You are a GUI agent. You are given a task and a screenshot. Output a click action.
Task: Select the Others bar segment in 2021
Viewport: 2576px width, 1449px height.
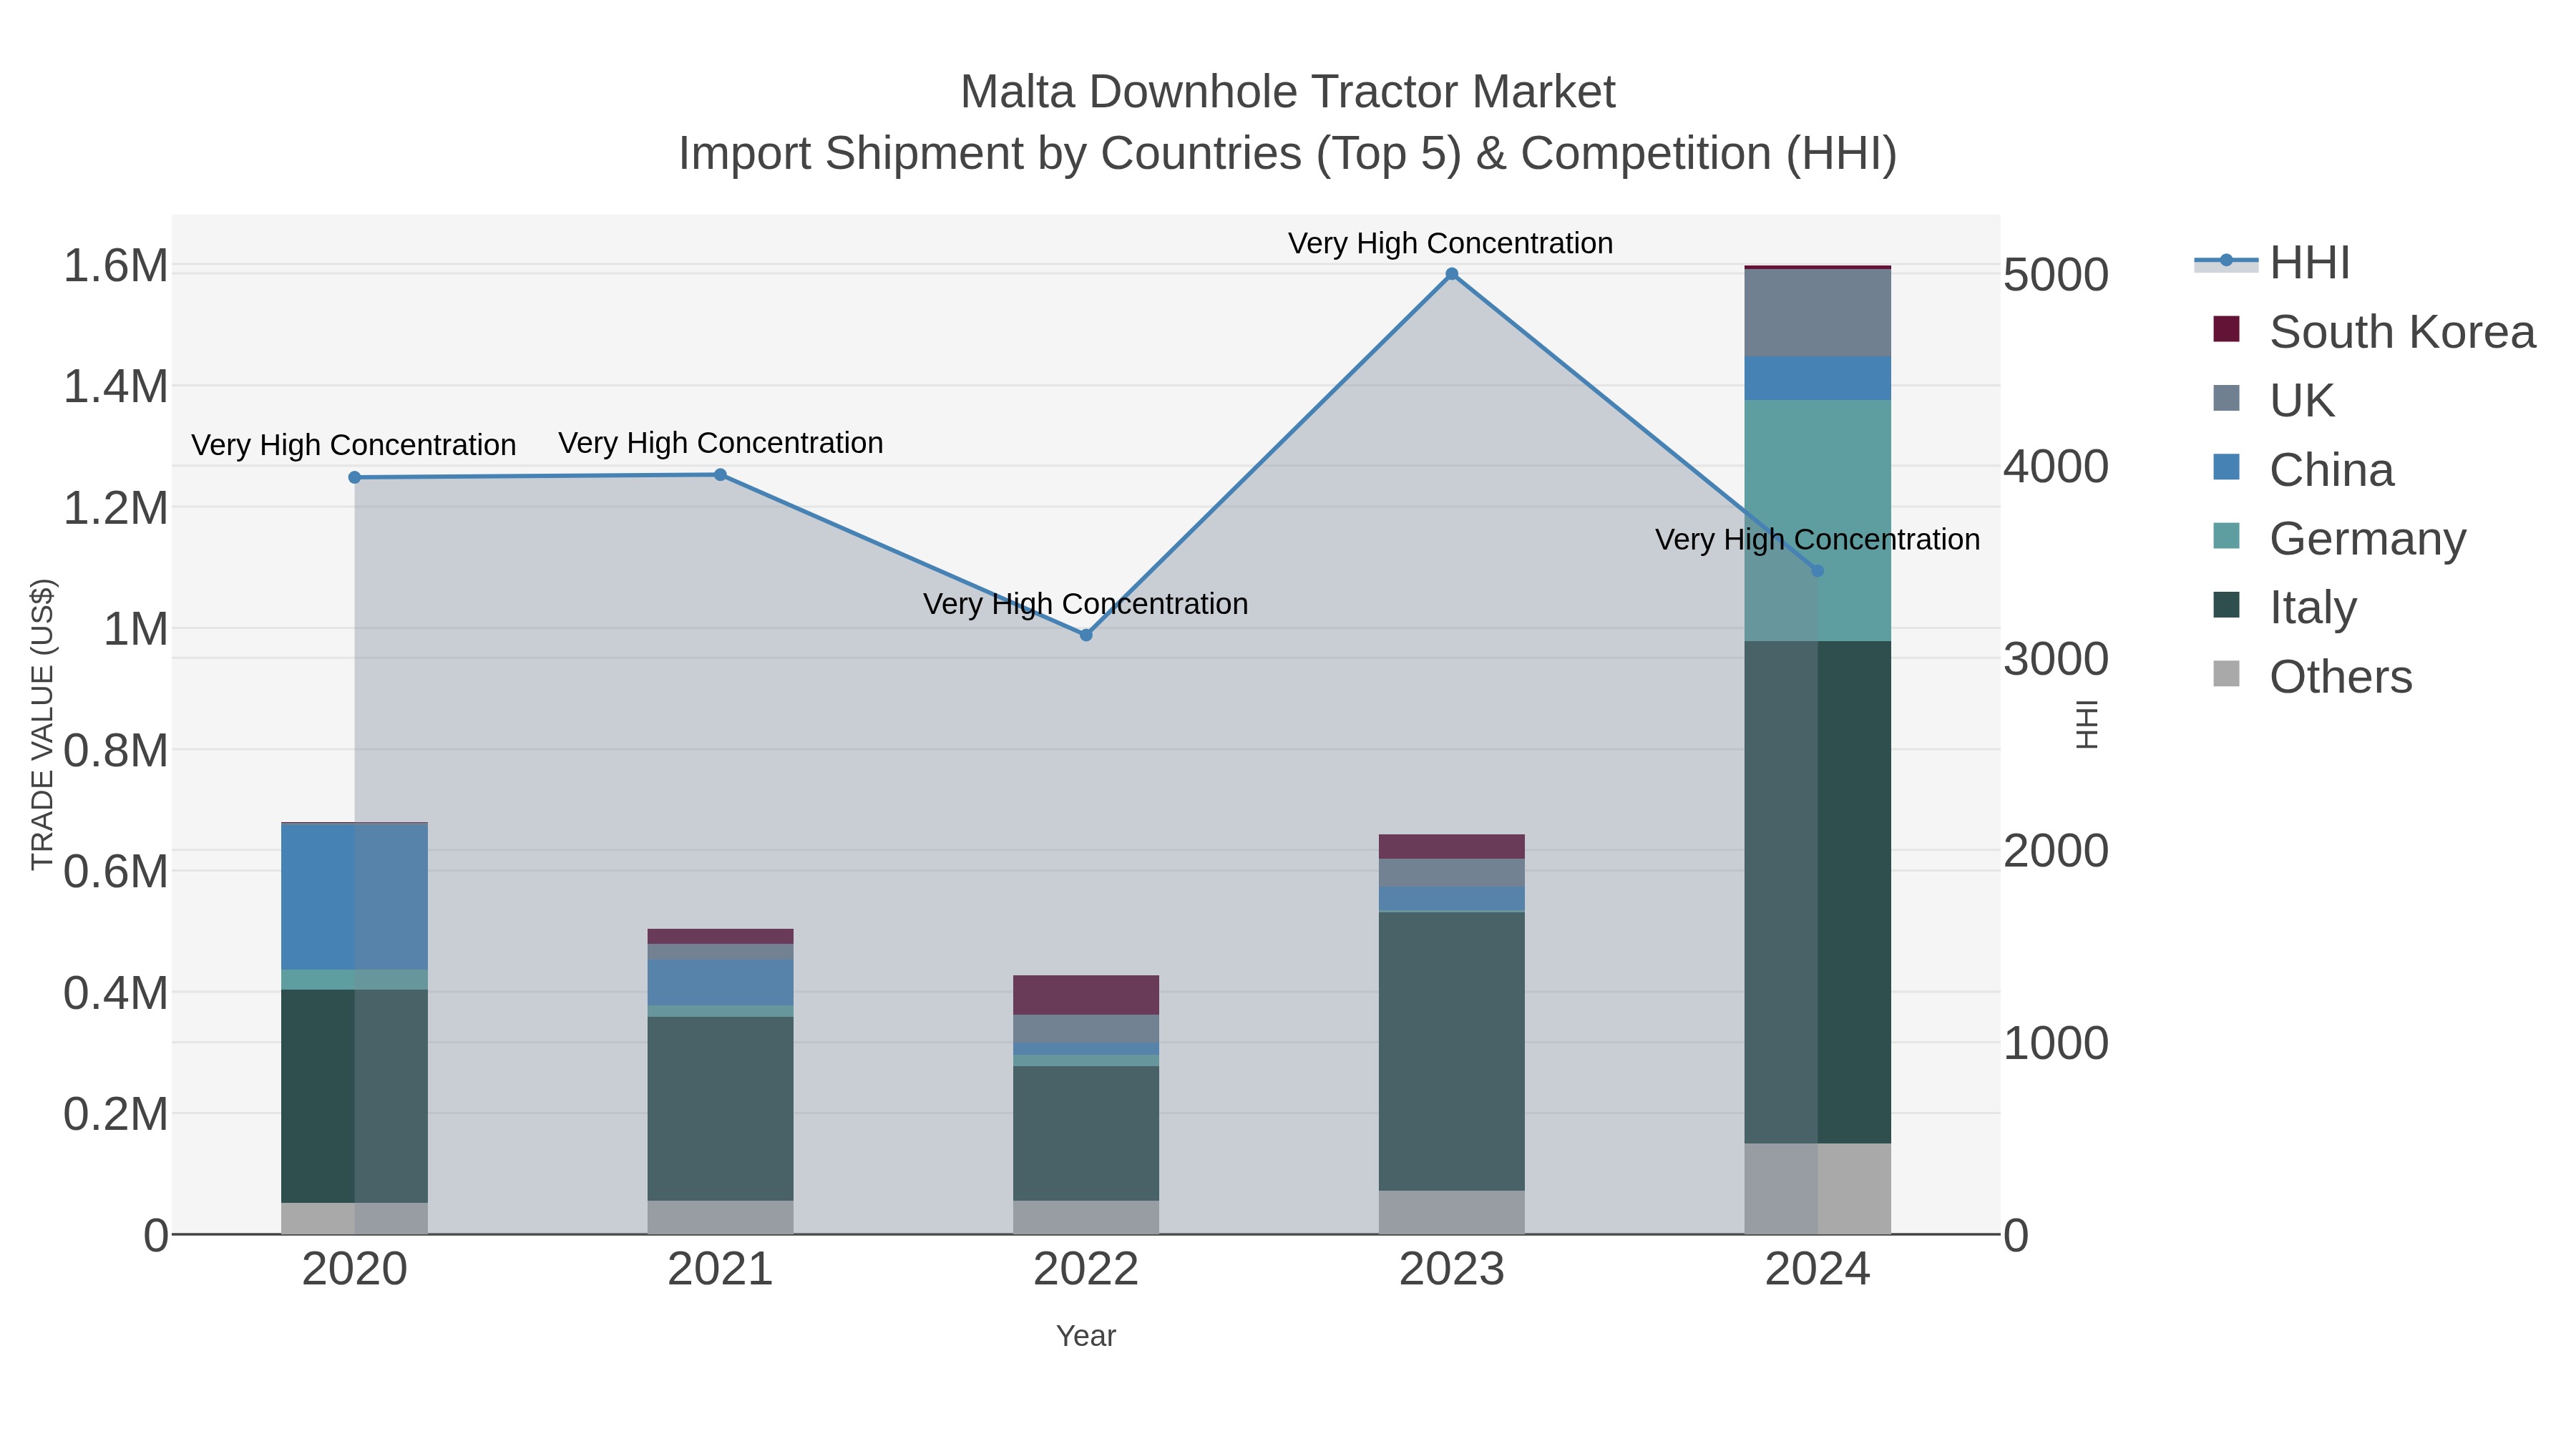point(720,1217)
